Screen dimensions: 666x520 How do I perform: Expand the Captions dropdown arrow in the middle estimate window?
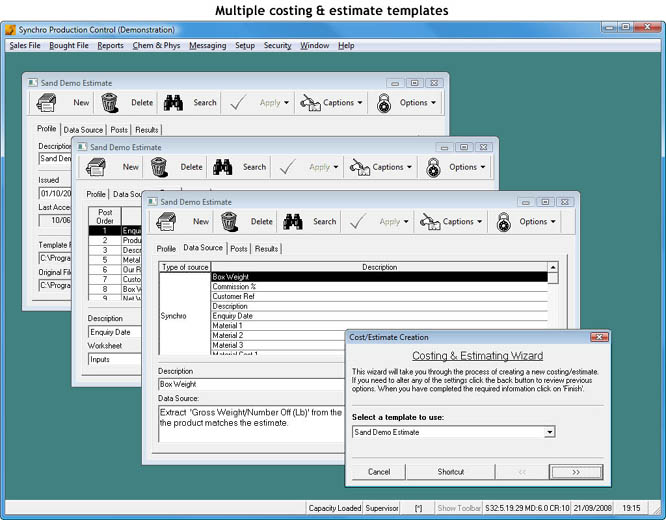pyautogui.click(x=409, y=167)
